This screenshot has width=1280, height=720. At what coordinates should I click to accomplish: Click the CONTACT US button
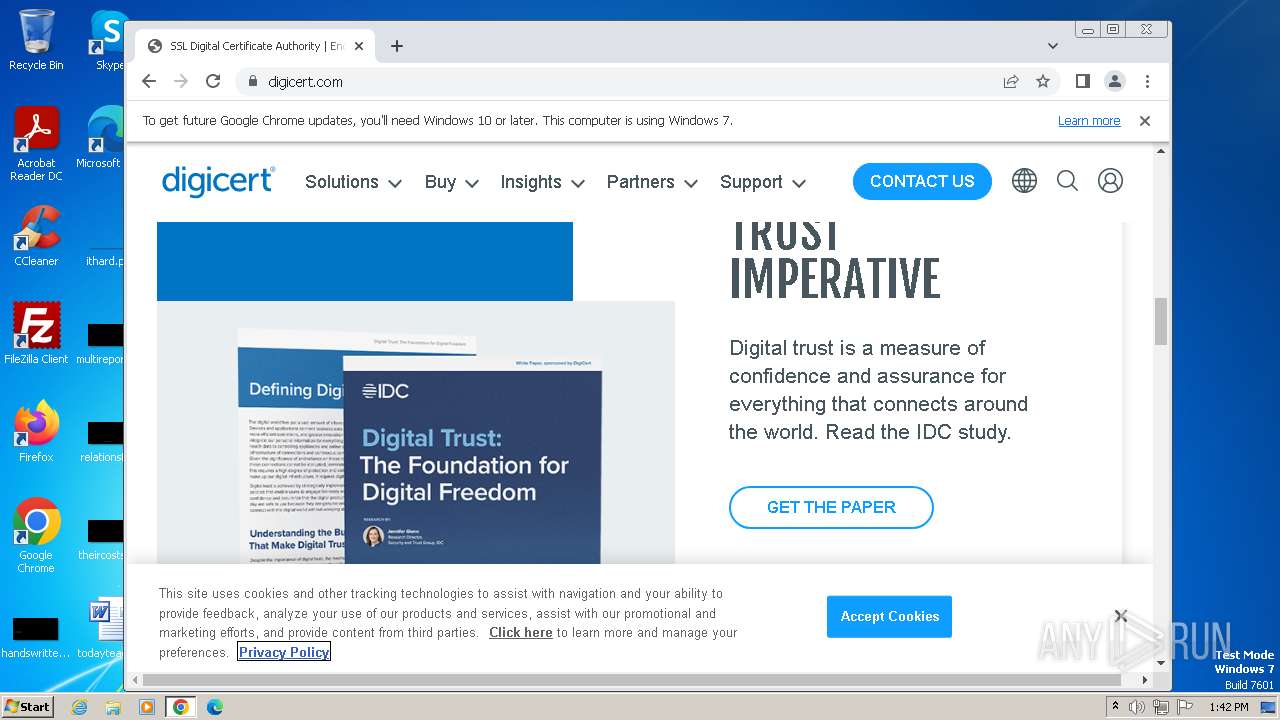[922, 181]
